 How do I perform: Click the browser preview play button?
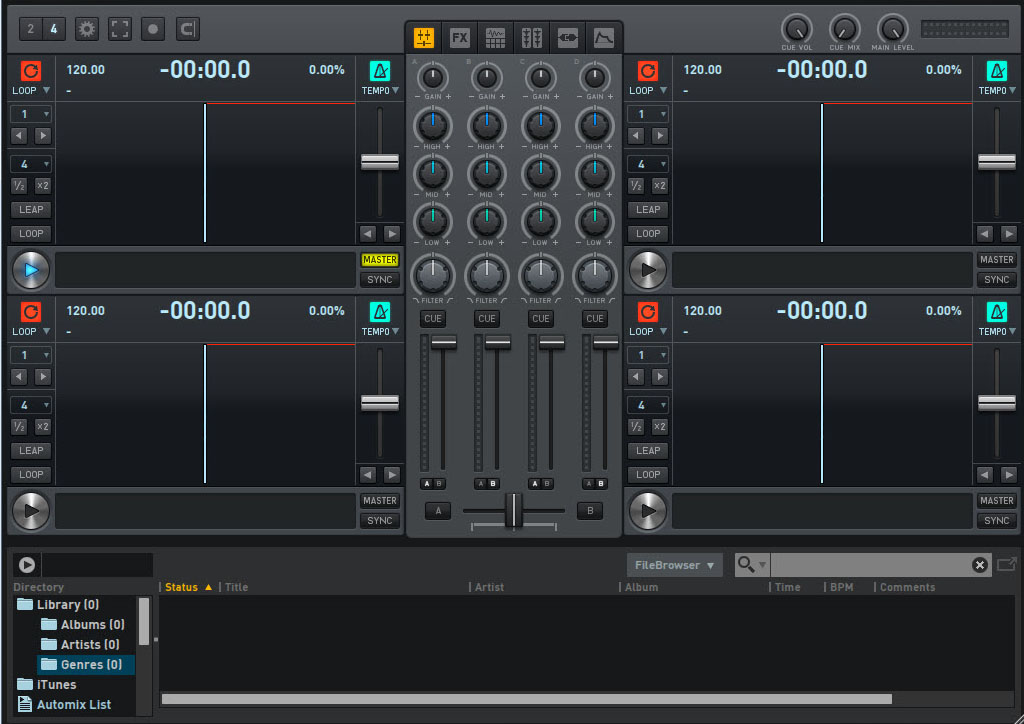pos(27,565)
